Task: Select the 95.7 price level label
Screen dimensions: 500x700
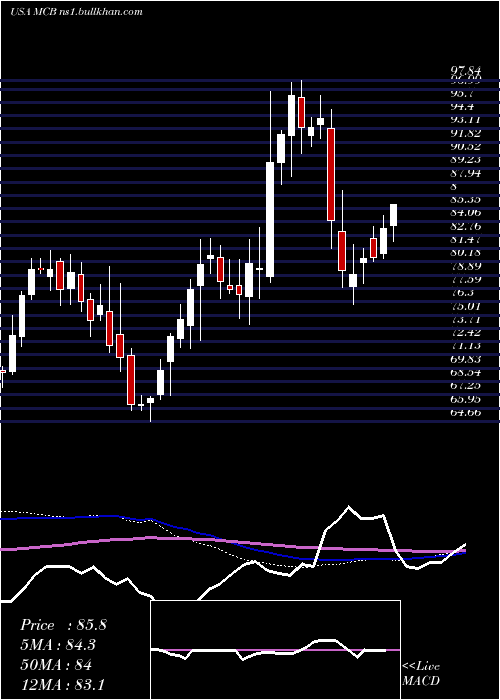Action: click(x=462, y=94)
